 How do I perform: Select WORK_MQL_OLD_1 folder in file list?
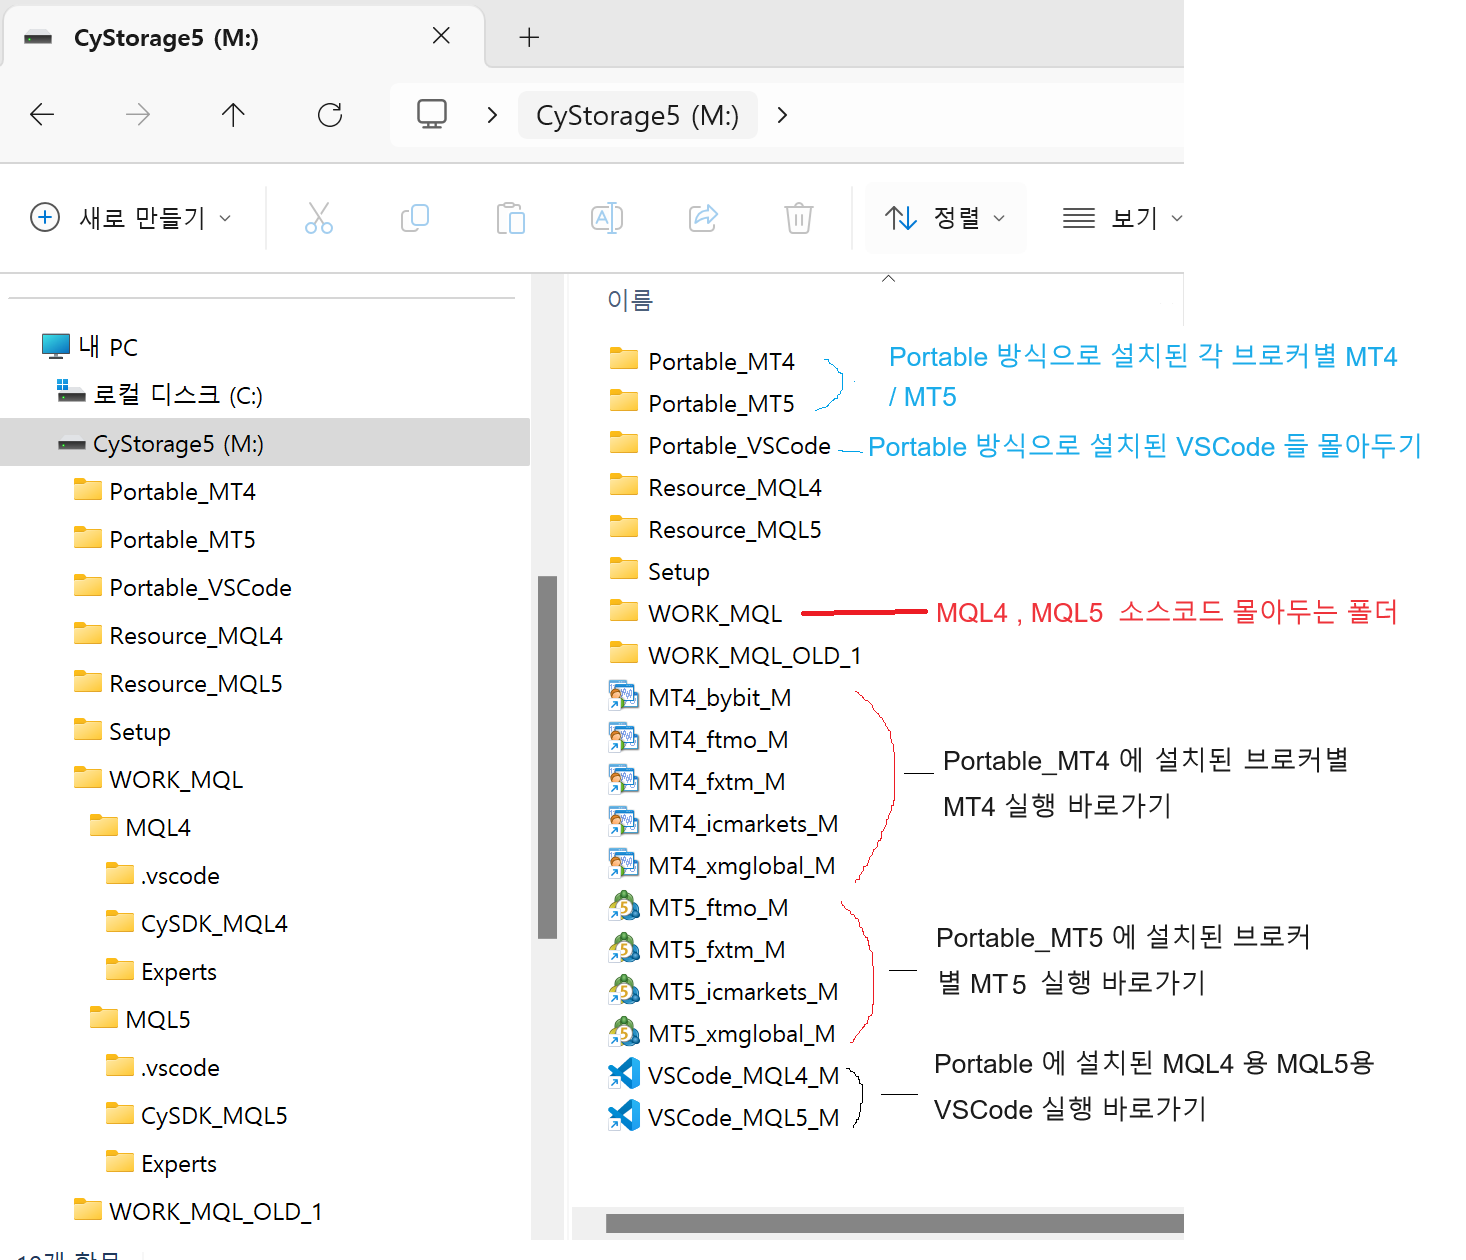click(735, 655)
